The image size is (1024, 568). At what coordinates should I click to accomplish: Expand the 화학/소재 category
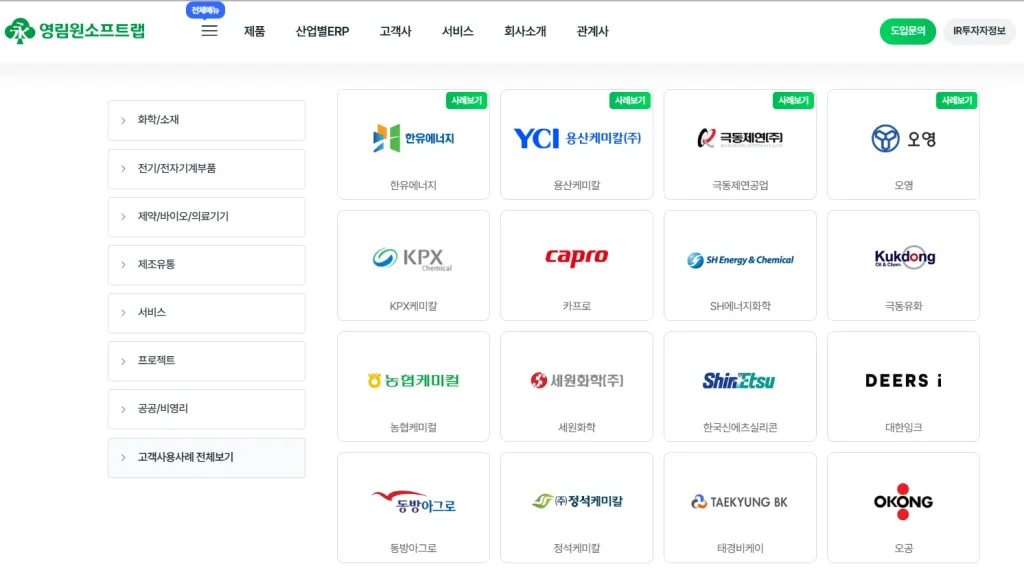(x=206, y=120)
